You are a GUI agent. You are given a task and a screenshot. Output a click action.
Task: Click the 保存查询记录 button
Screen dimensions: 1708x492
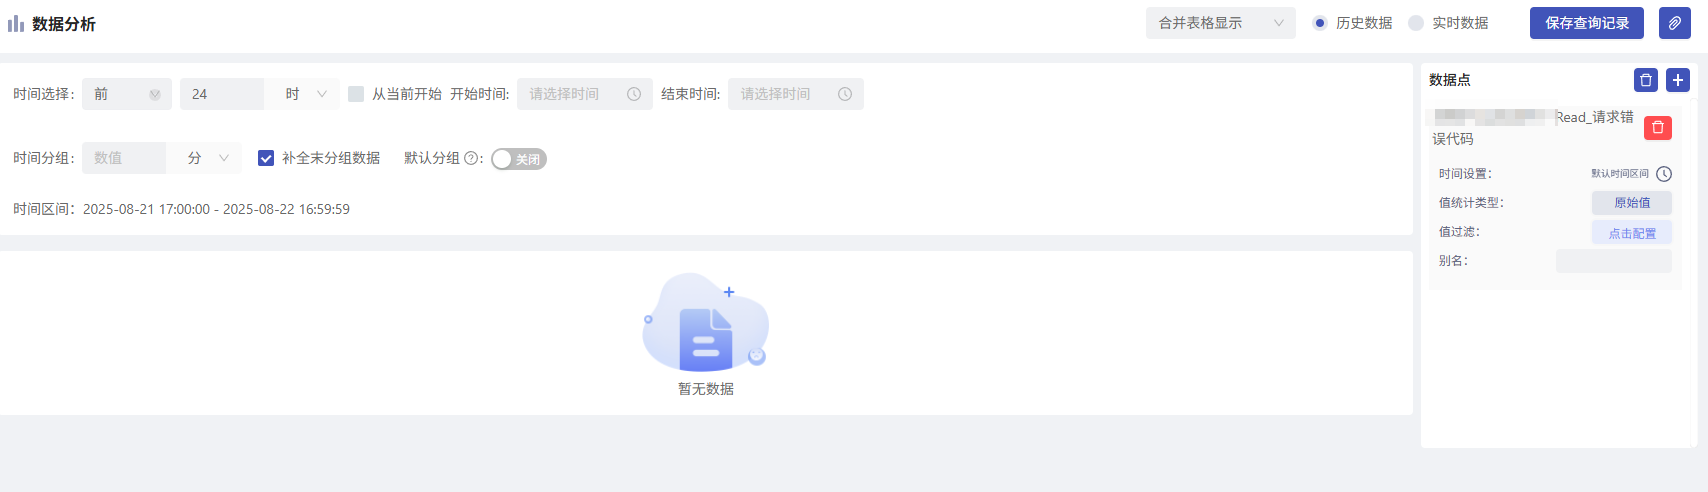(x=1587, y=23)
